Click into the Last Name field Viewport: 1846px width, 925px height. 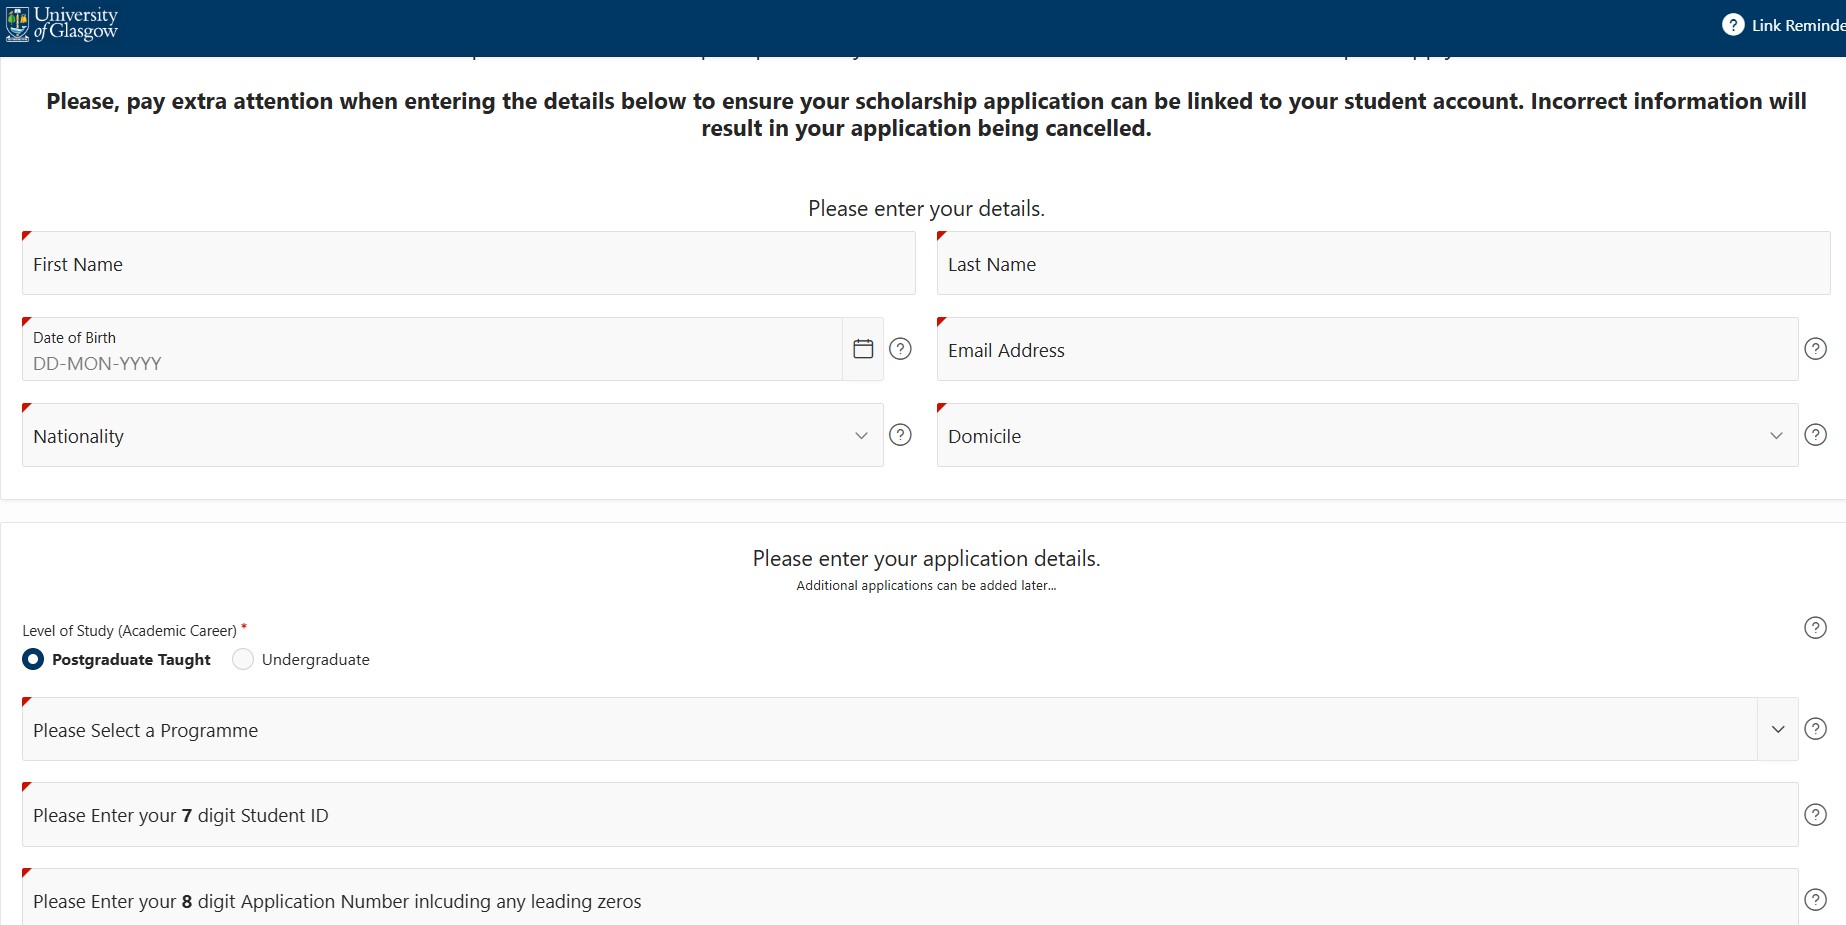coord(1383,264)
